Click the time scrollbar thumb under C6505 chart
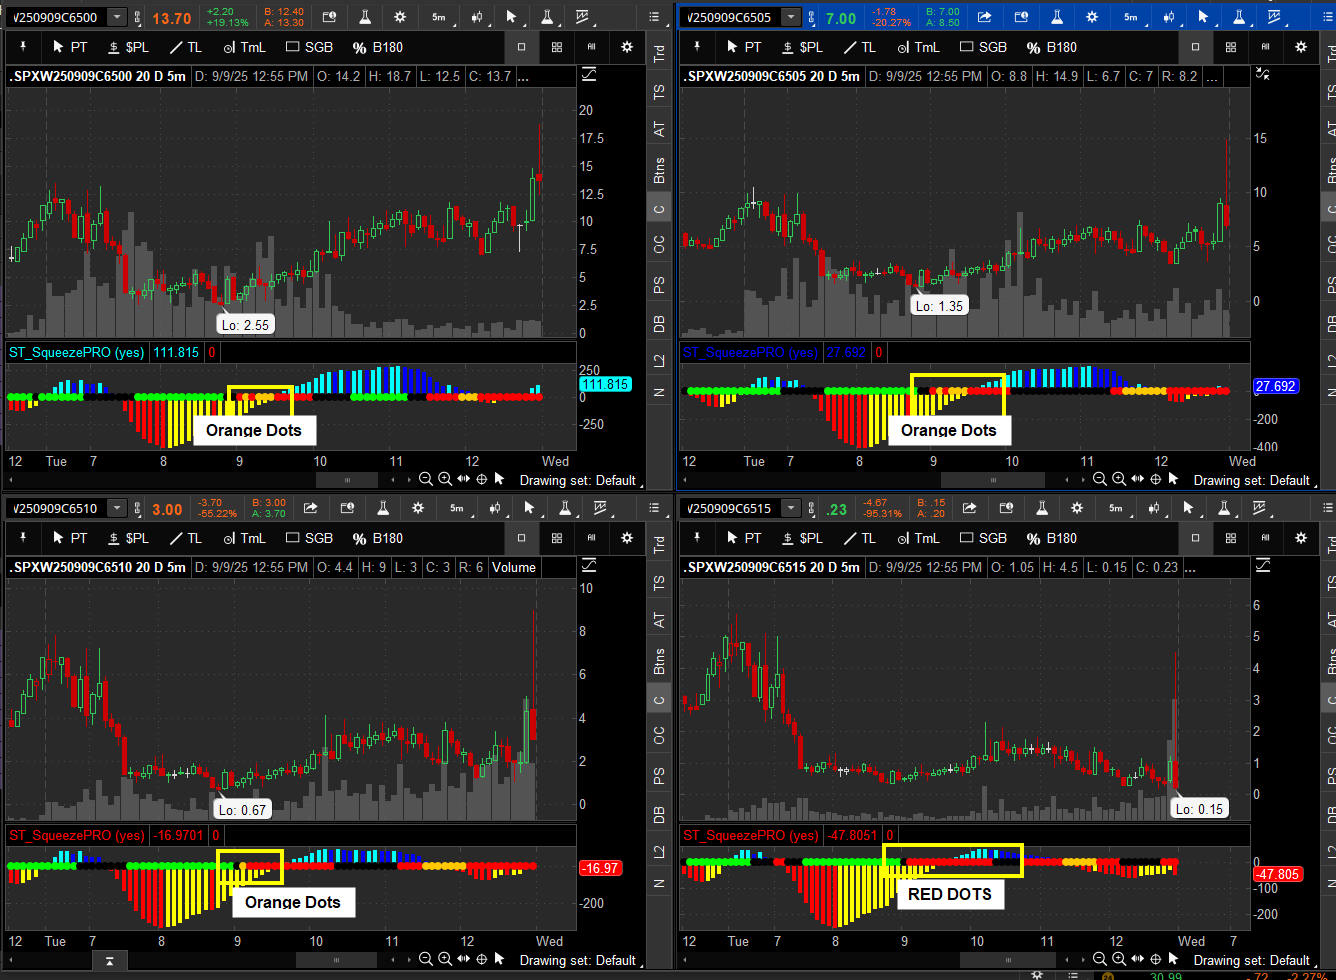1336x980 pixels. 992,480
